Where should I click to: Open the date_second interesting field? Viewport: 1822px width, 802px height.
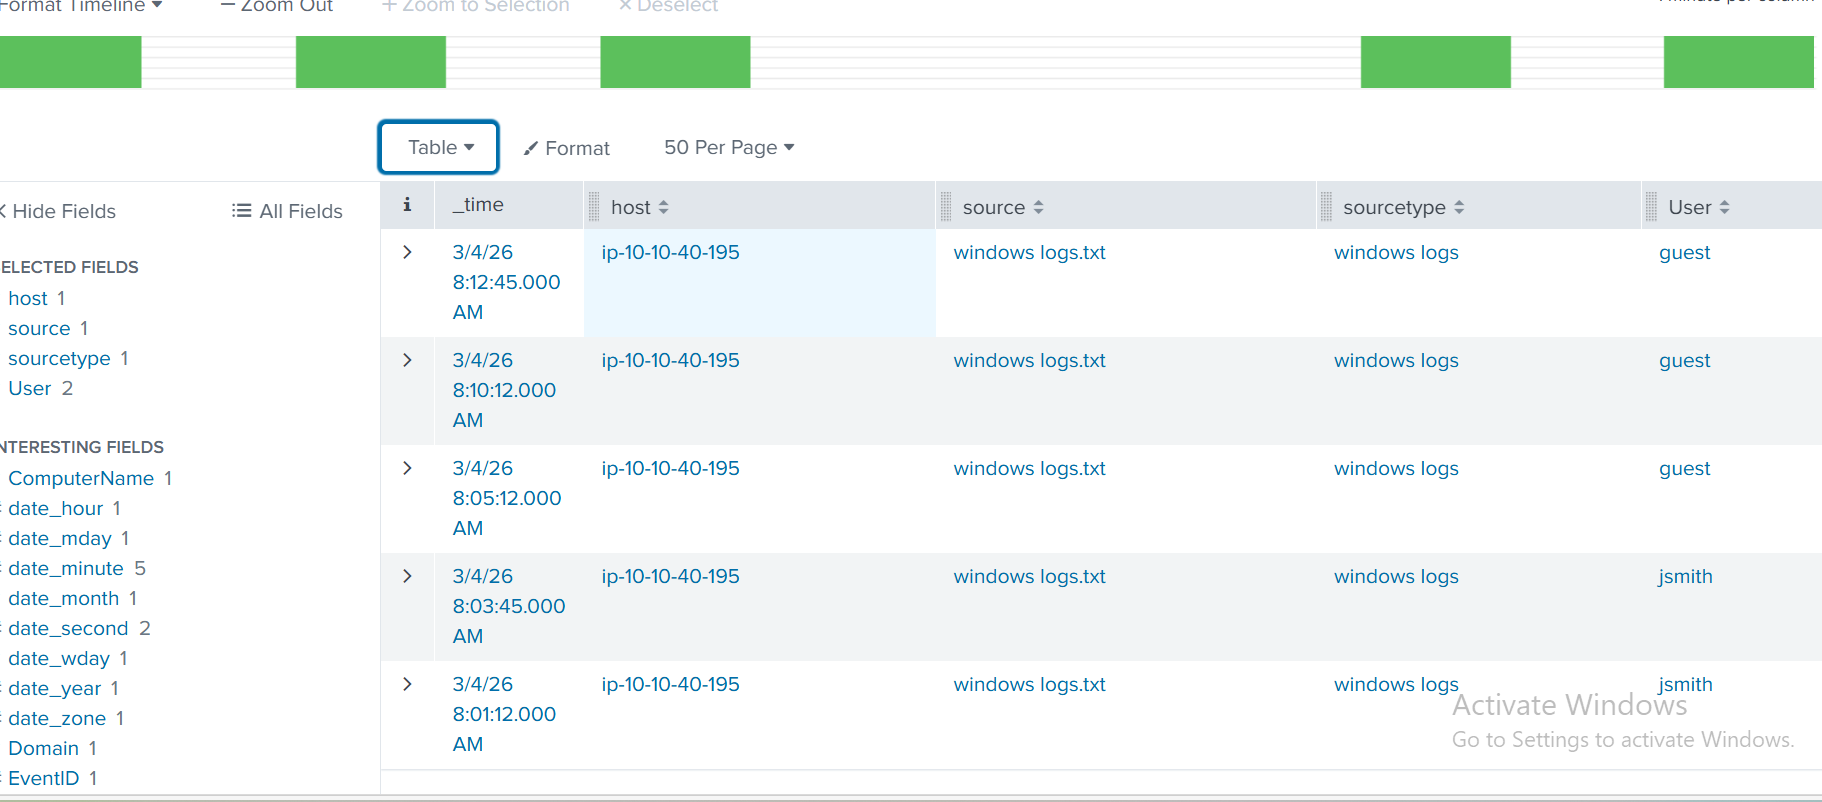click(68, 628)
